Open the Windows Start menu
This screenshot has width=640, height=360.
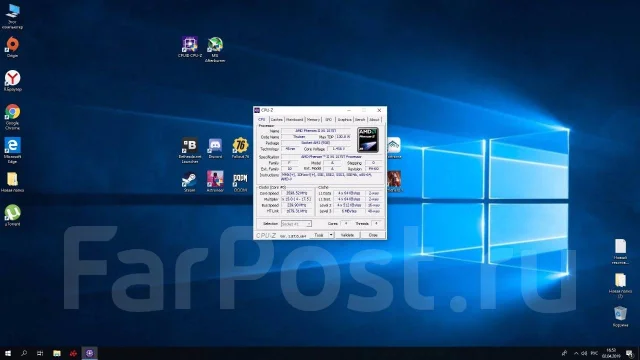(8, 353)
